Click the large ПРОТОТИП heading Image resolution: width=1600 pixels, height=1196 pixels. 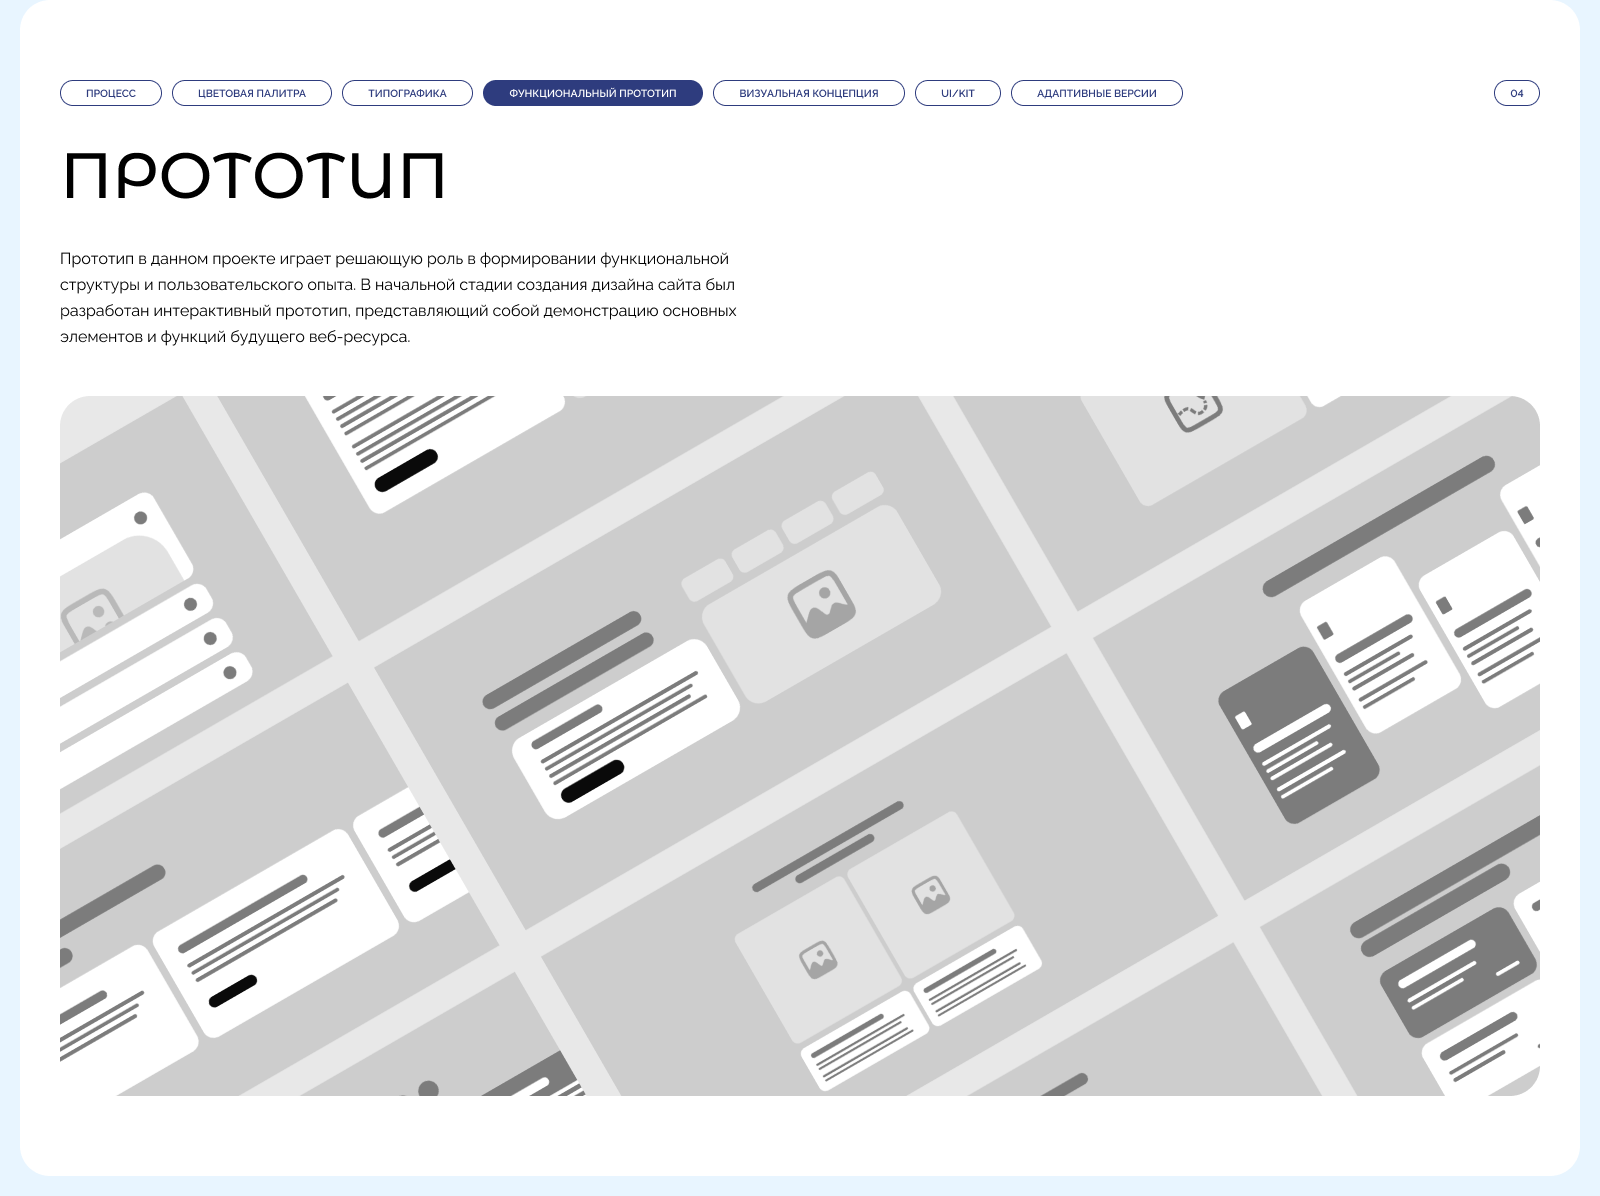(x=254, y=177)
